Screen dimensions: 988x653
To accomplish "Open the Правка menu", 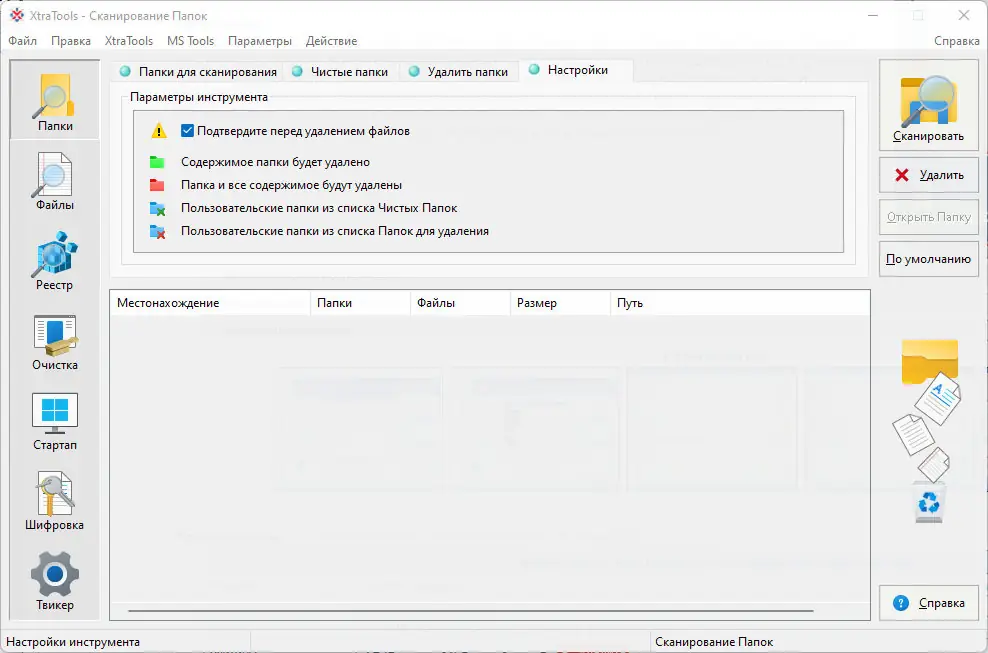I will (x=71, y=41).
